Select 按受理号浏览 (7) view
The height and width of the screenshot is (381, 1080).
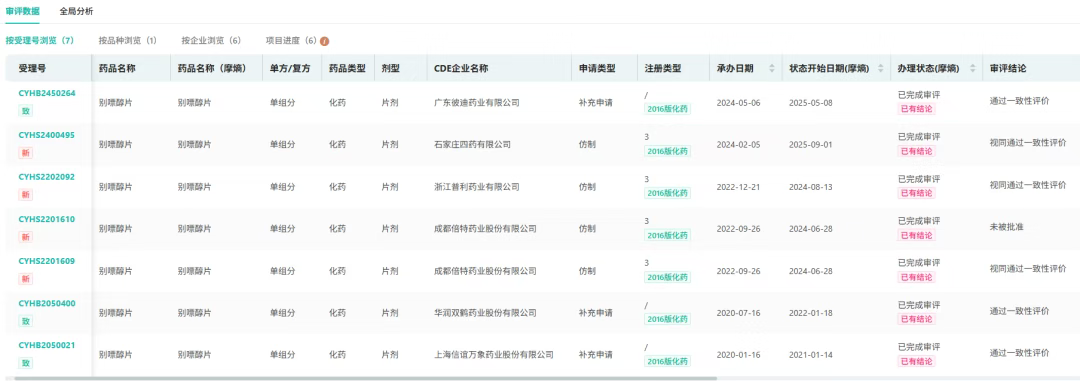click(x=39, y=41)
